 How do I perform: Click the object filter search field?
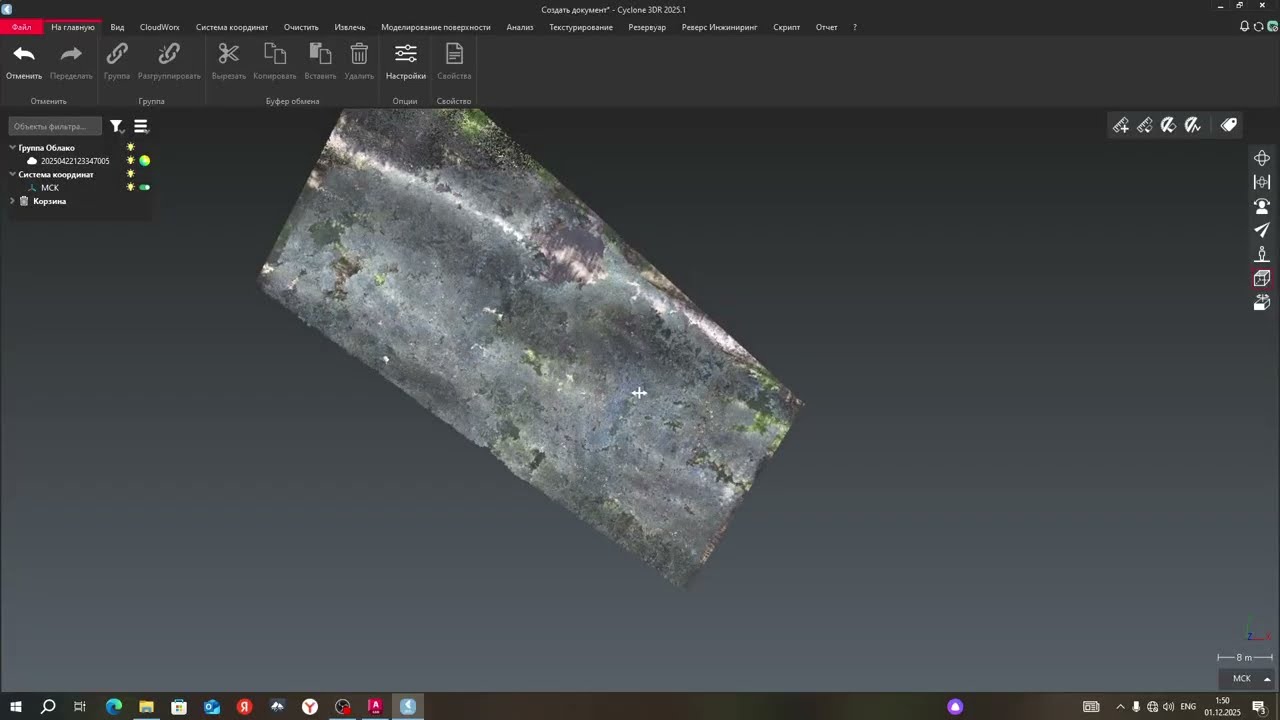[x=54, y=126]
